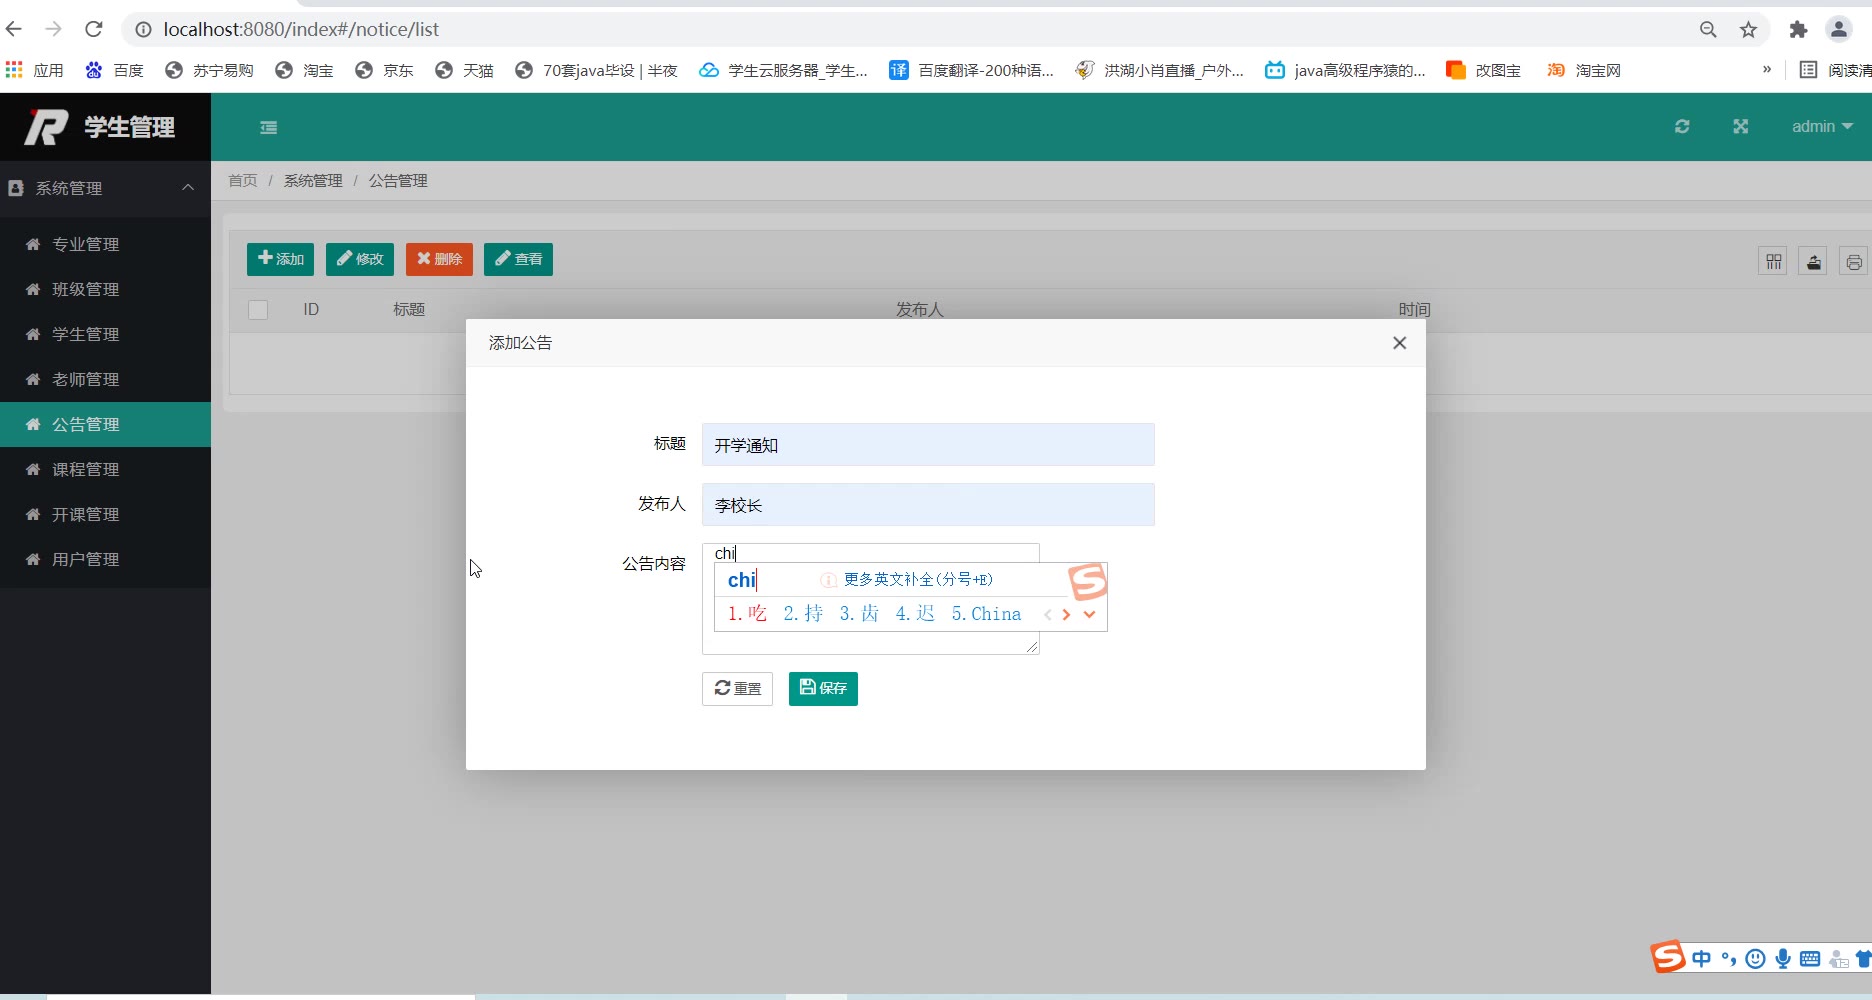Click the 查看 button

pyautogui.click(x=518, y=259)
